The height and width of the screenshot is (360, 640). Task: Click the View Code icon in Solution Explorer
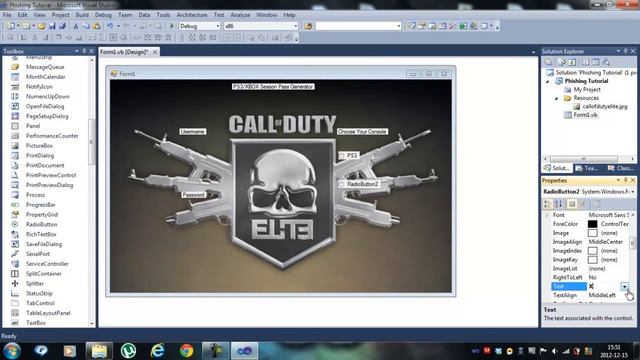pos(585,62)
